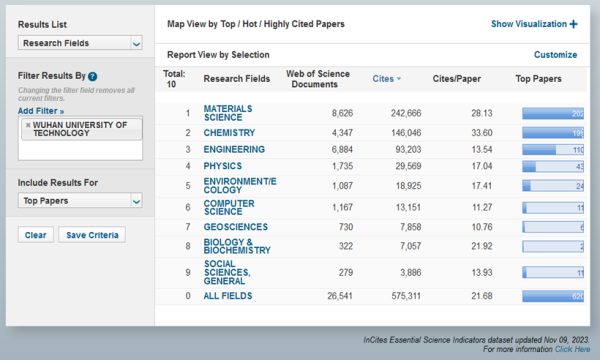Open the SOCIAL SCIENCES, GENERAL research field
This screenshot has width=600, height=360.
(227, 272)
